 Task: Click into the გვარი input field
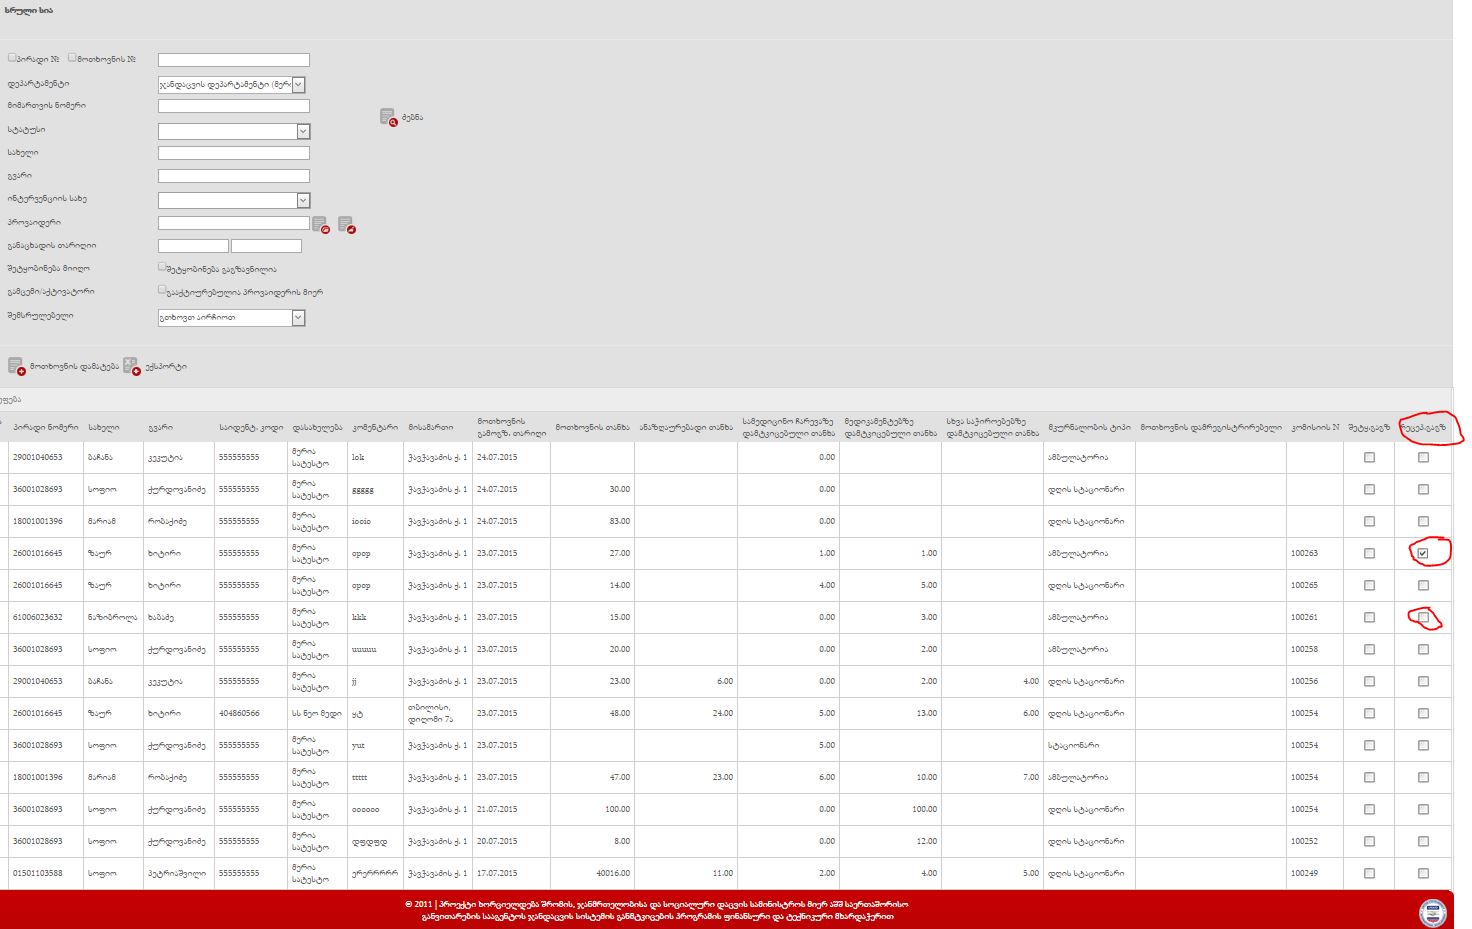tap(233, 176)
